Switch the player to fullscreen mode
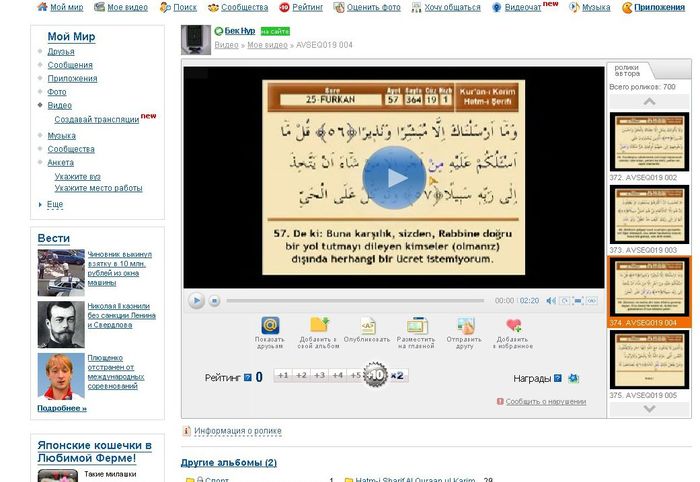Screen dimensions: 700x482 578,301
